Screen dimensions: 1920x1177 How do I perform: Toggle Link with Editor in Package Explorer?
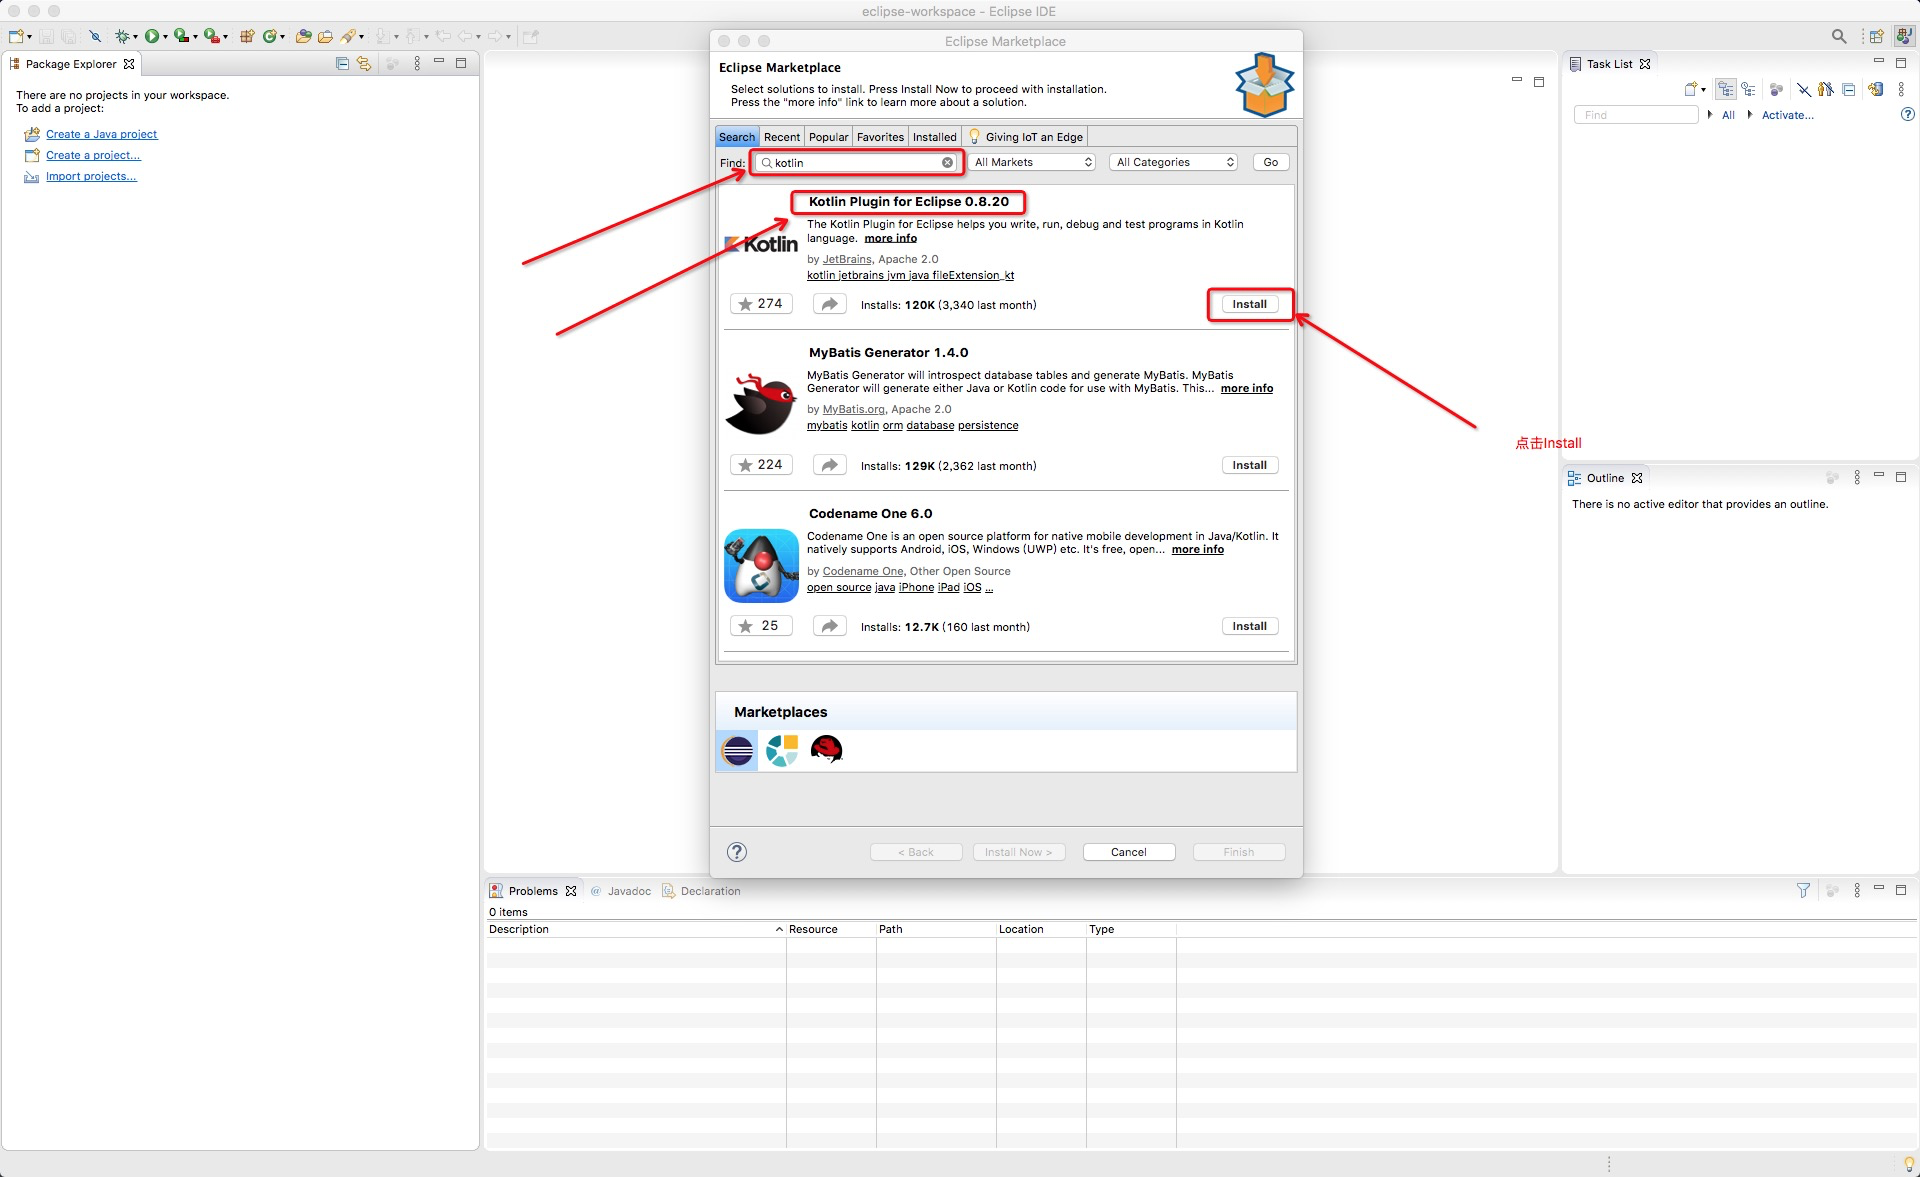coord(364,63)
